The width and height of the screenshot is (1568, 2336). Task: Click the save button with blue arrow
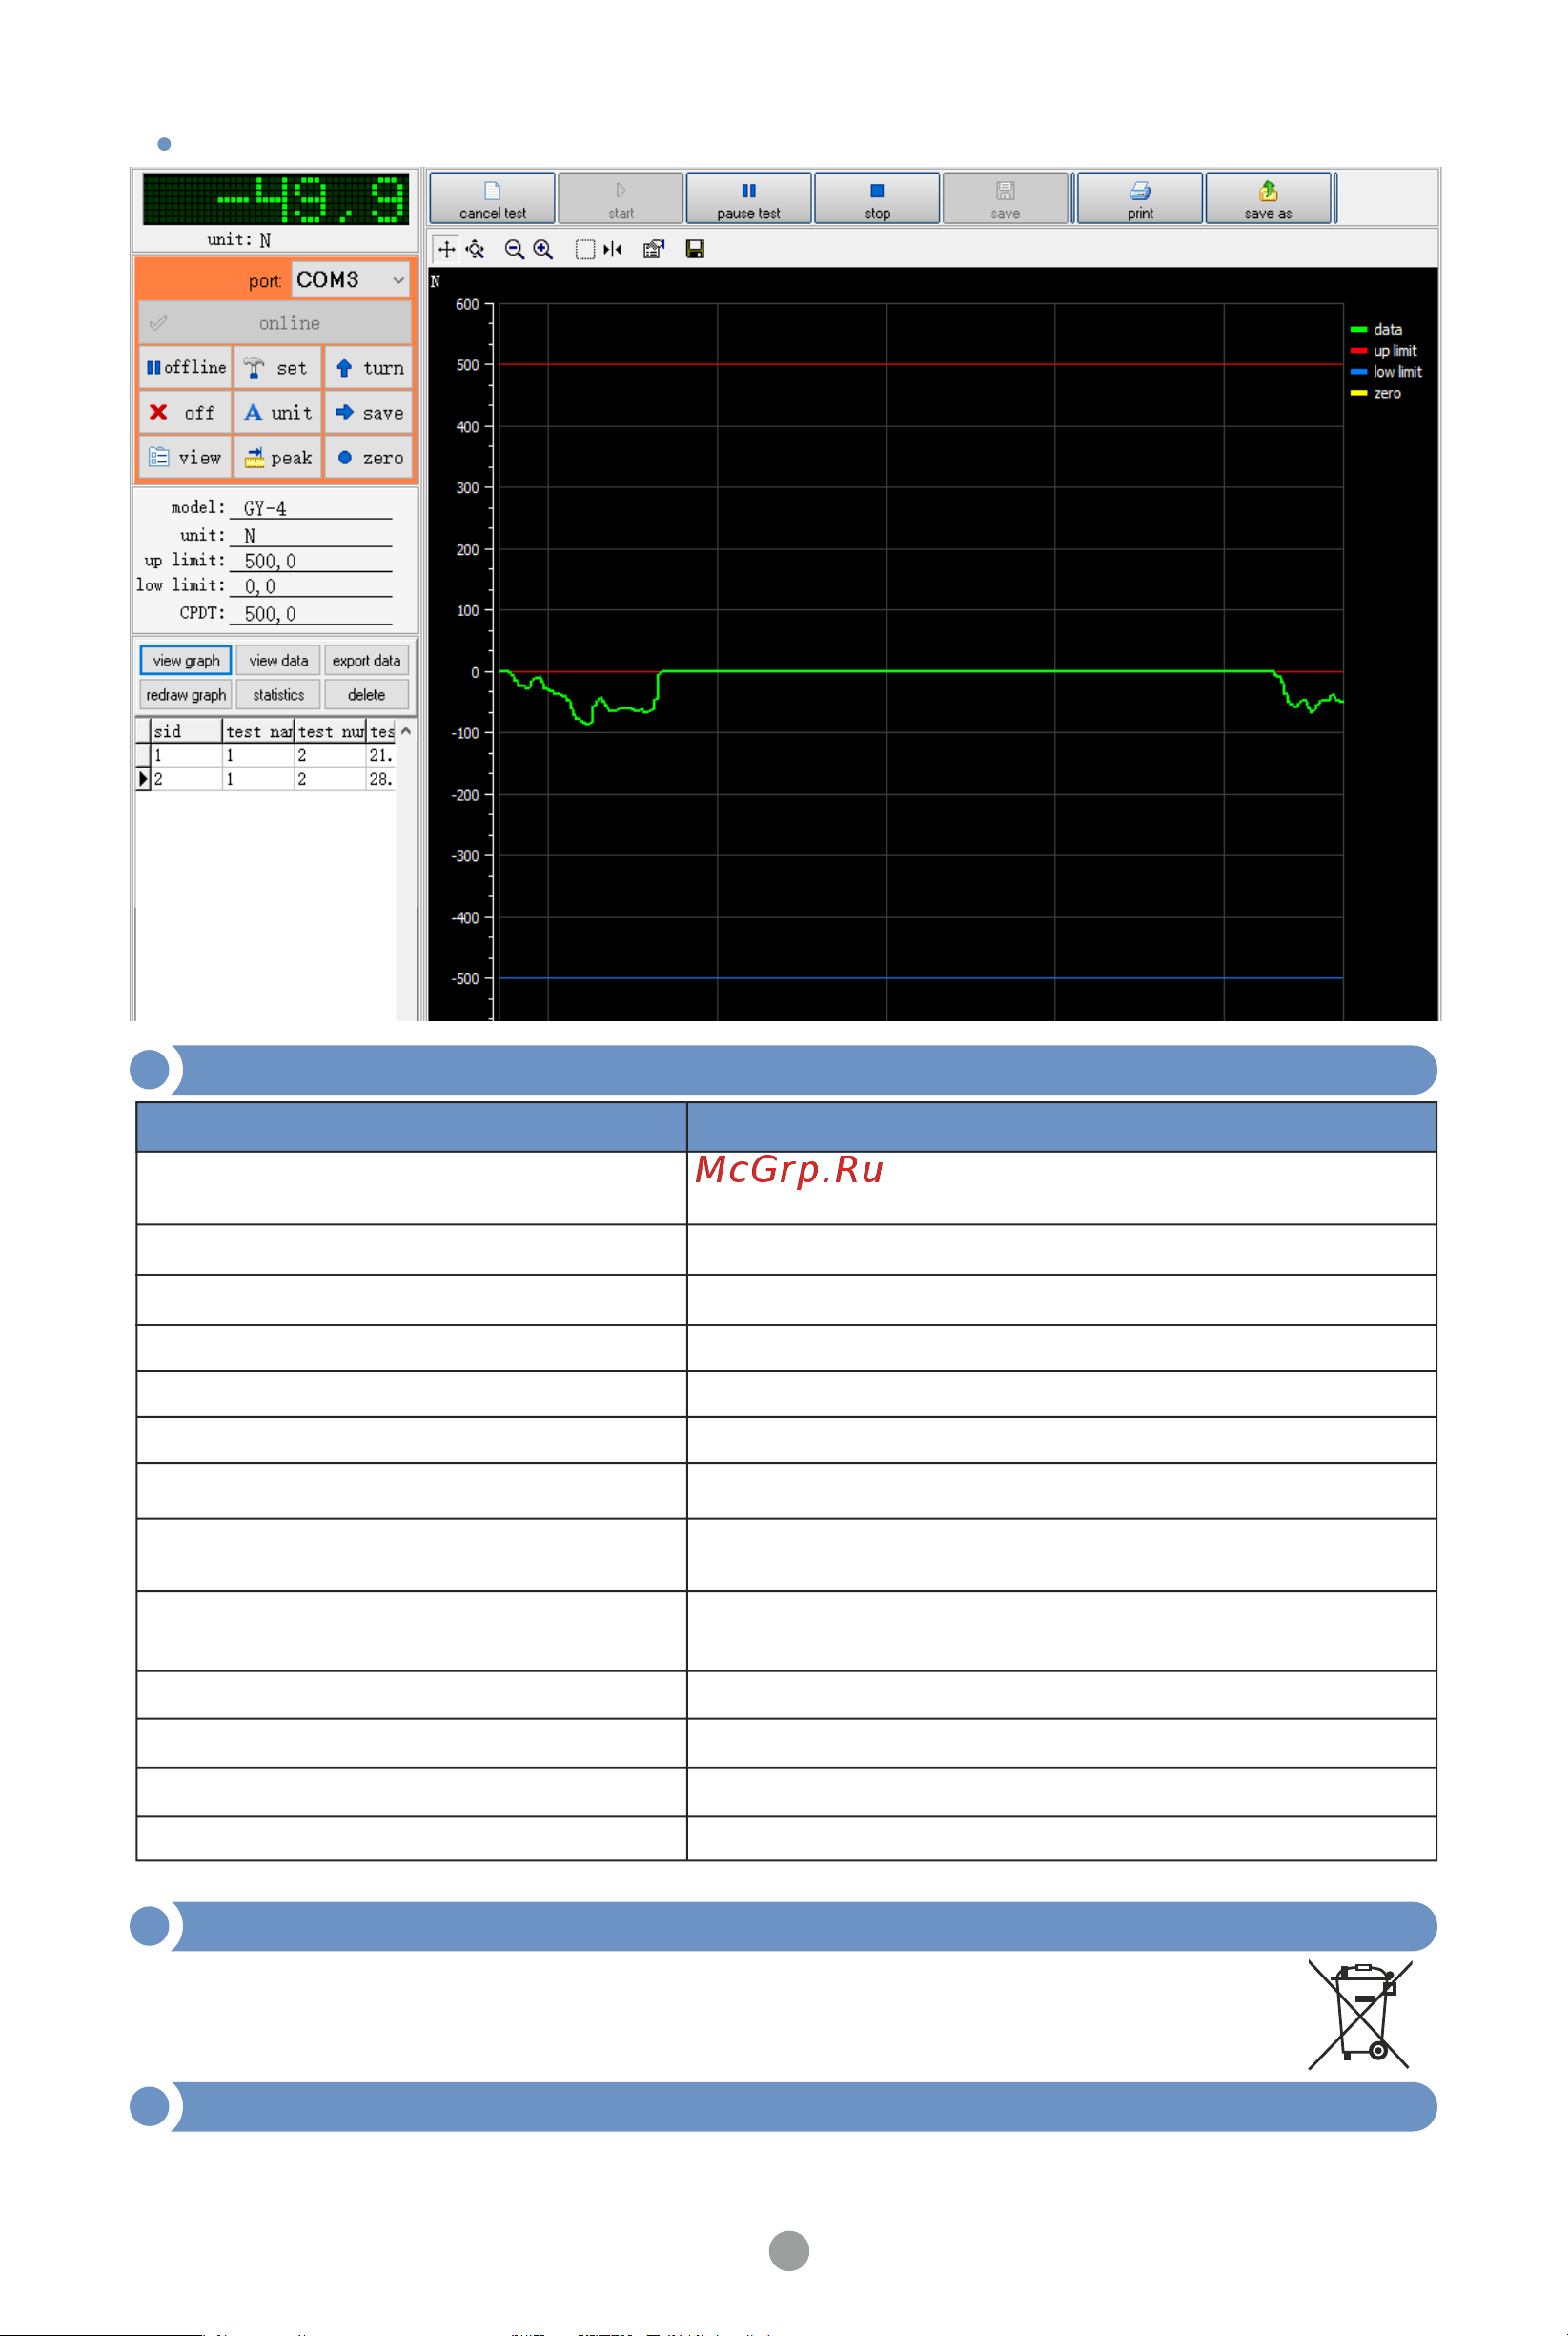tap(368, 413)
